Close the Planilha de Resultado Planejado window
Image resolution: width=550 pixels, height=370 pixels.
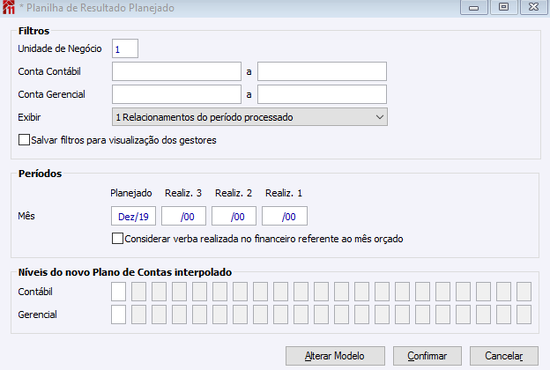tap(534, 7)
